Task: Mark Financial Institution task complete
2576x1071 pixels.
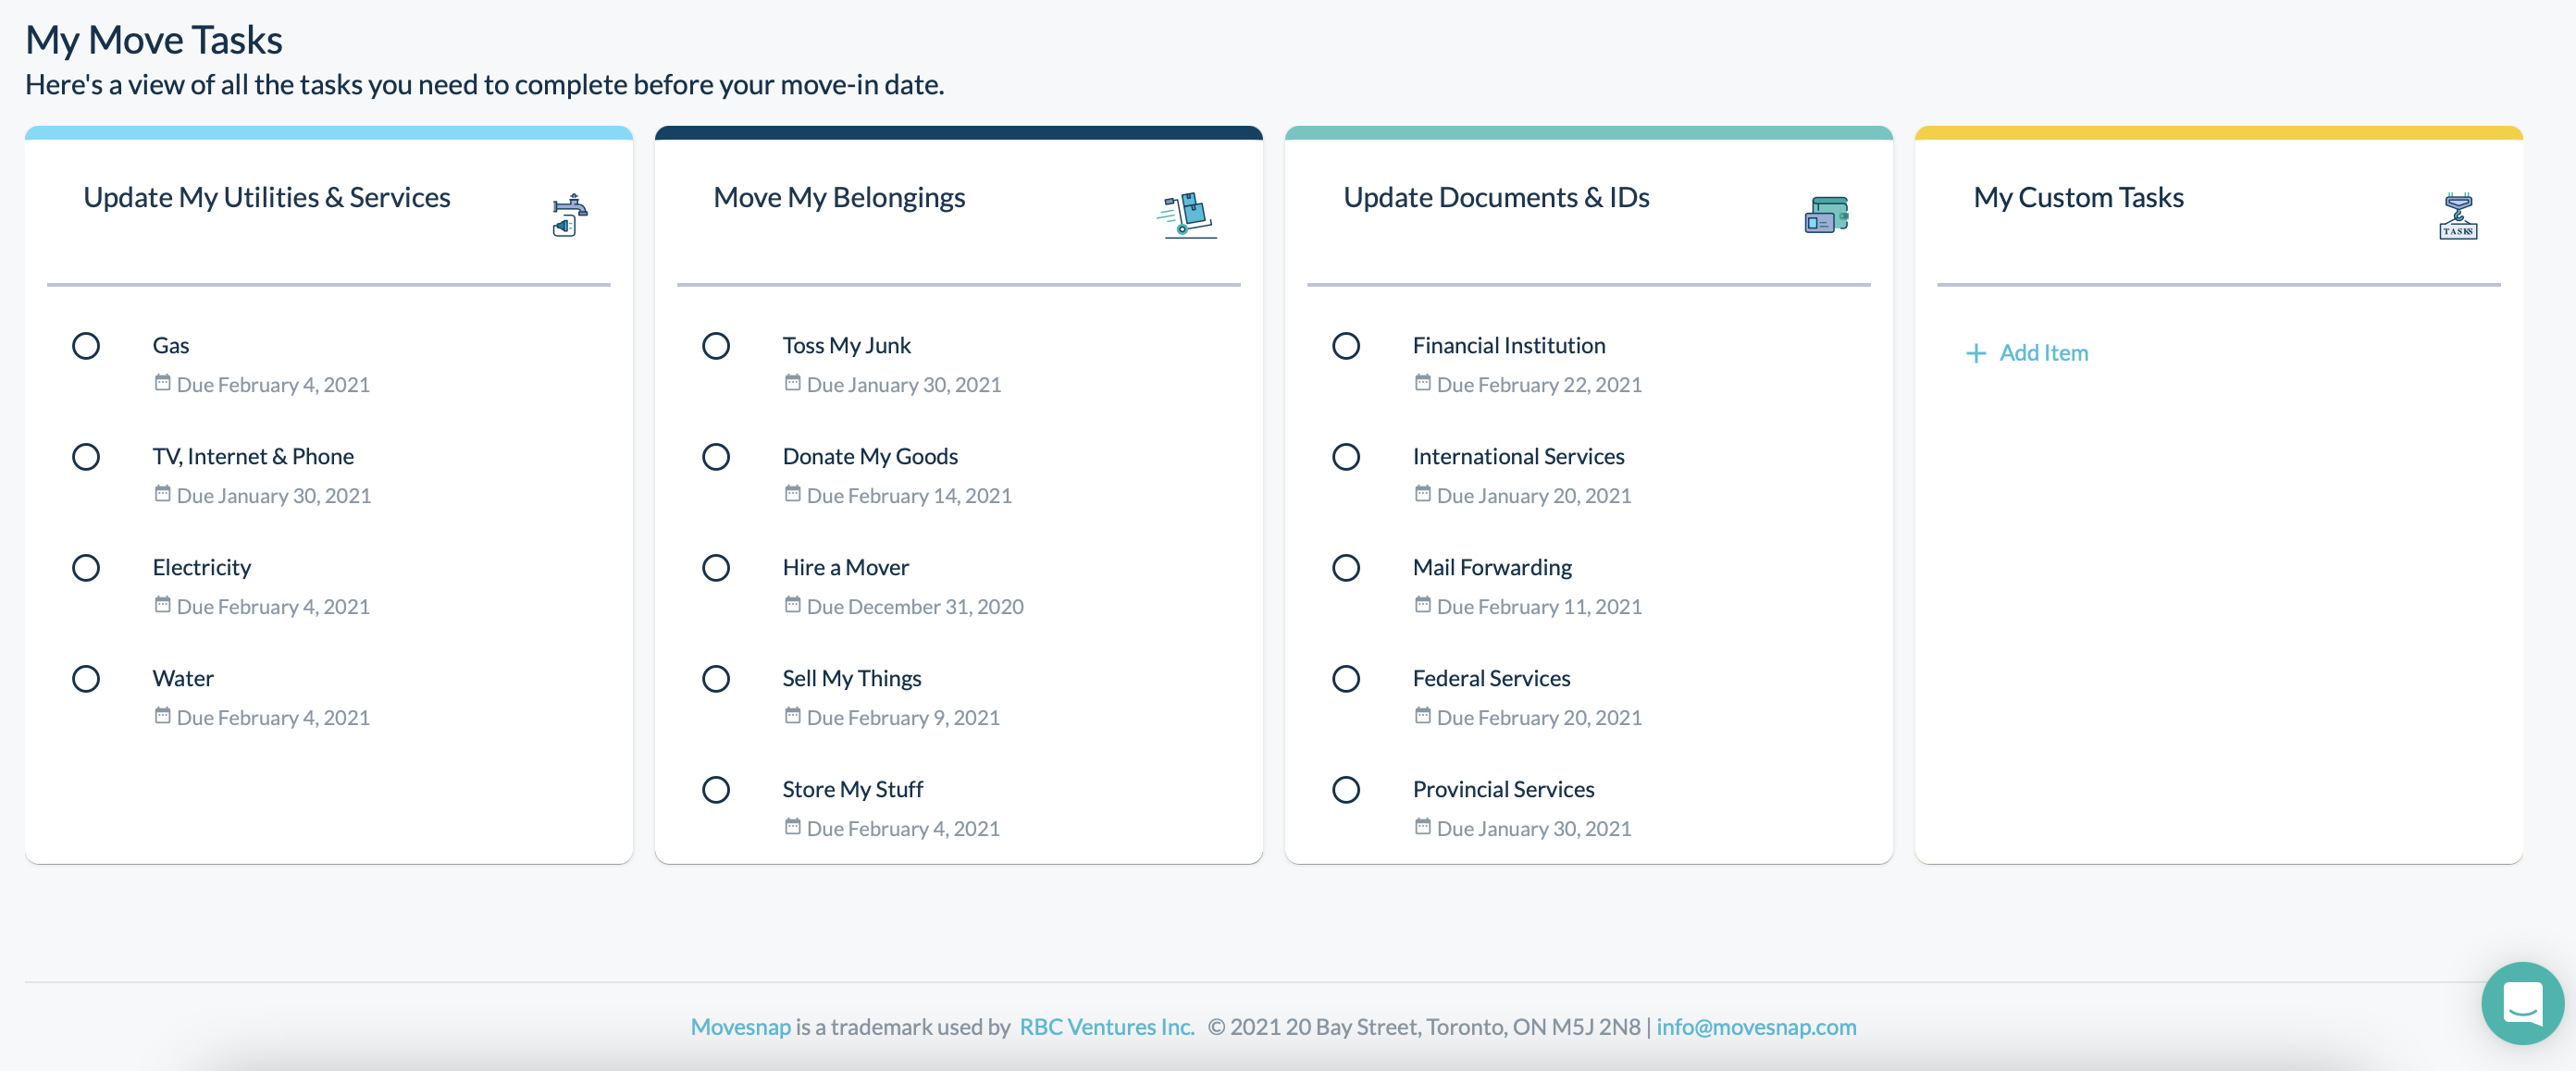Action: tap(1346, 346)
